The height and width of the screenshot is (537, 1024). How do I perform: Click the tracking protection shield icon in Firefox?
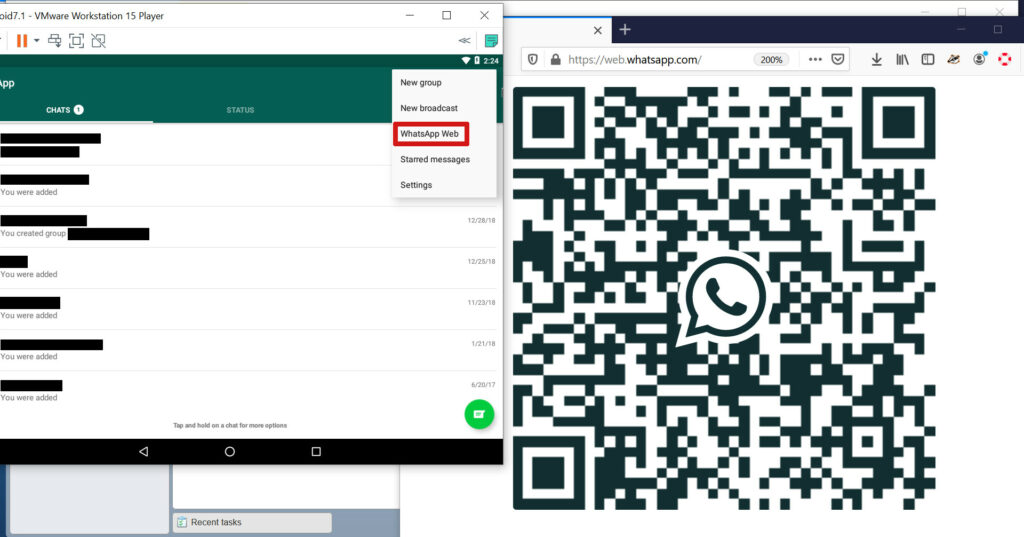(x=533, y=59)
